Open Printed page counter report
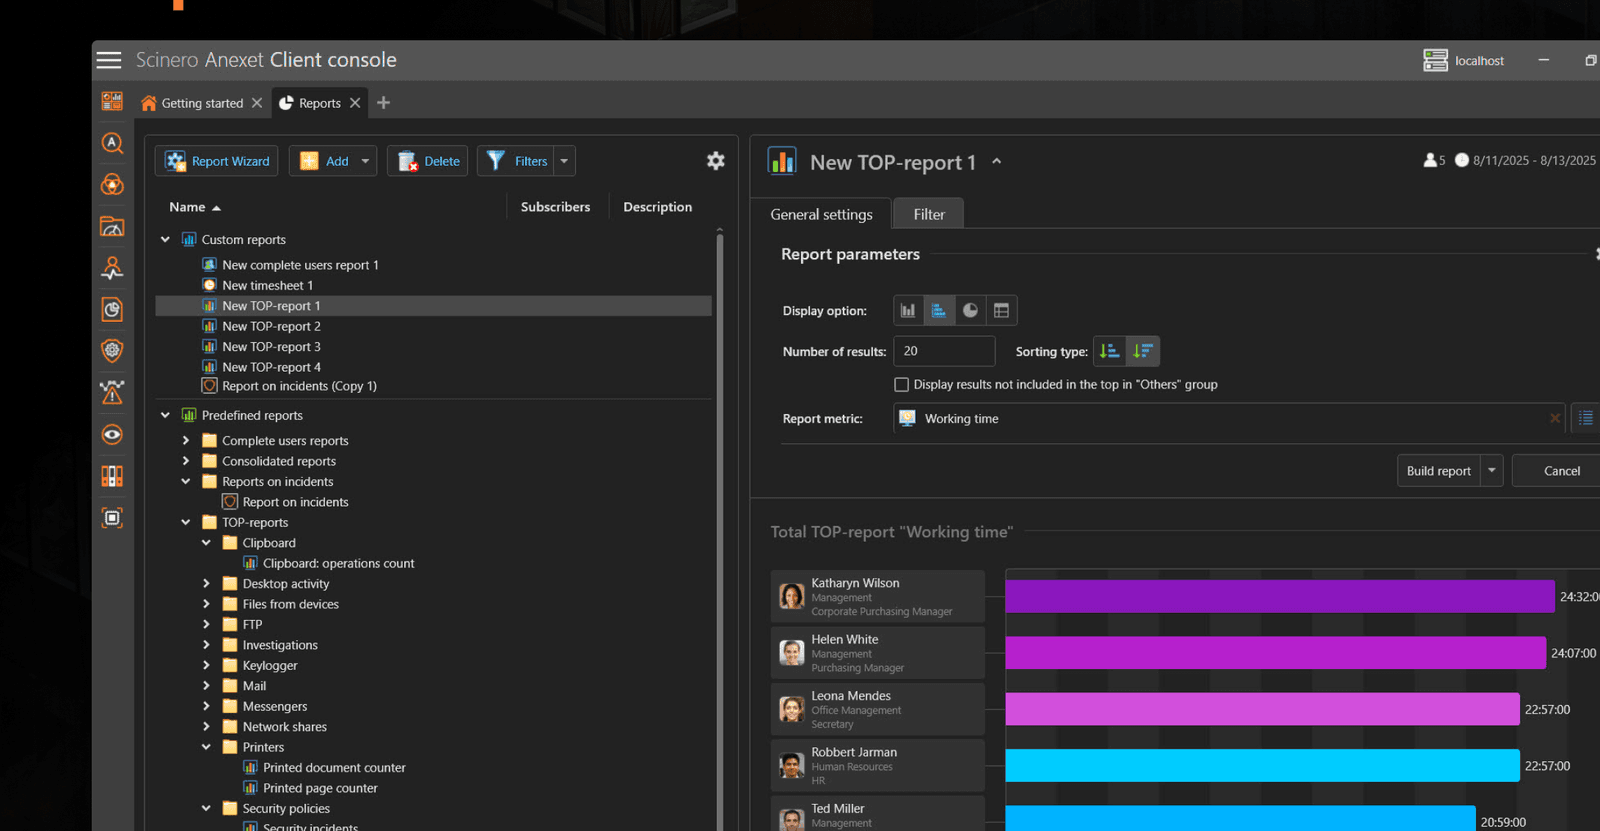 click(320, 788)
